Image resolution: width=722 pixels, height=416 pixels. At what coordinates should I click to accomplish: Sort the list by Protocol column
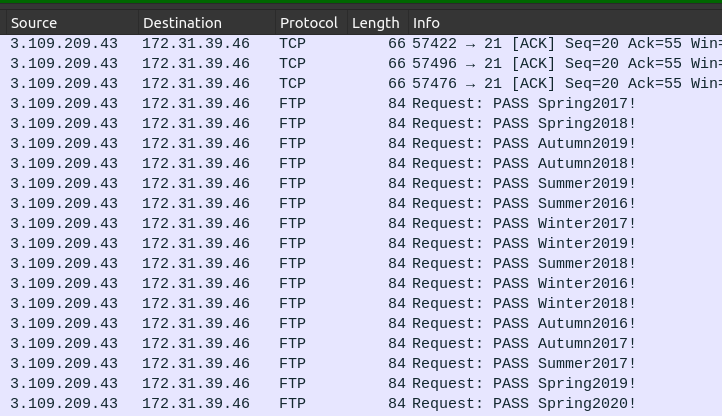coord(309,23)
